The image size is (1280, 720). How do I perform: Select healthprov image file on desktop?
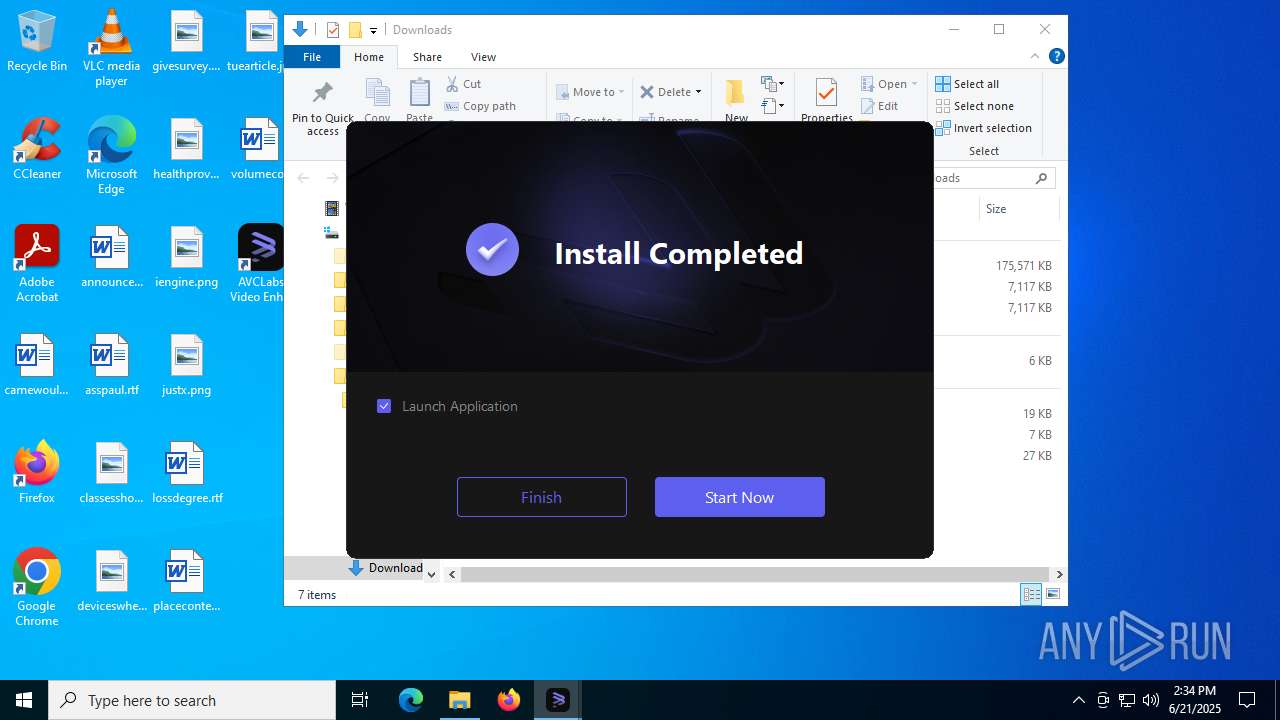click(186, 149)
